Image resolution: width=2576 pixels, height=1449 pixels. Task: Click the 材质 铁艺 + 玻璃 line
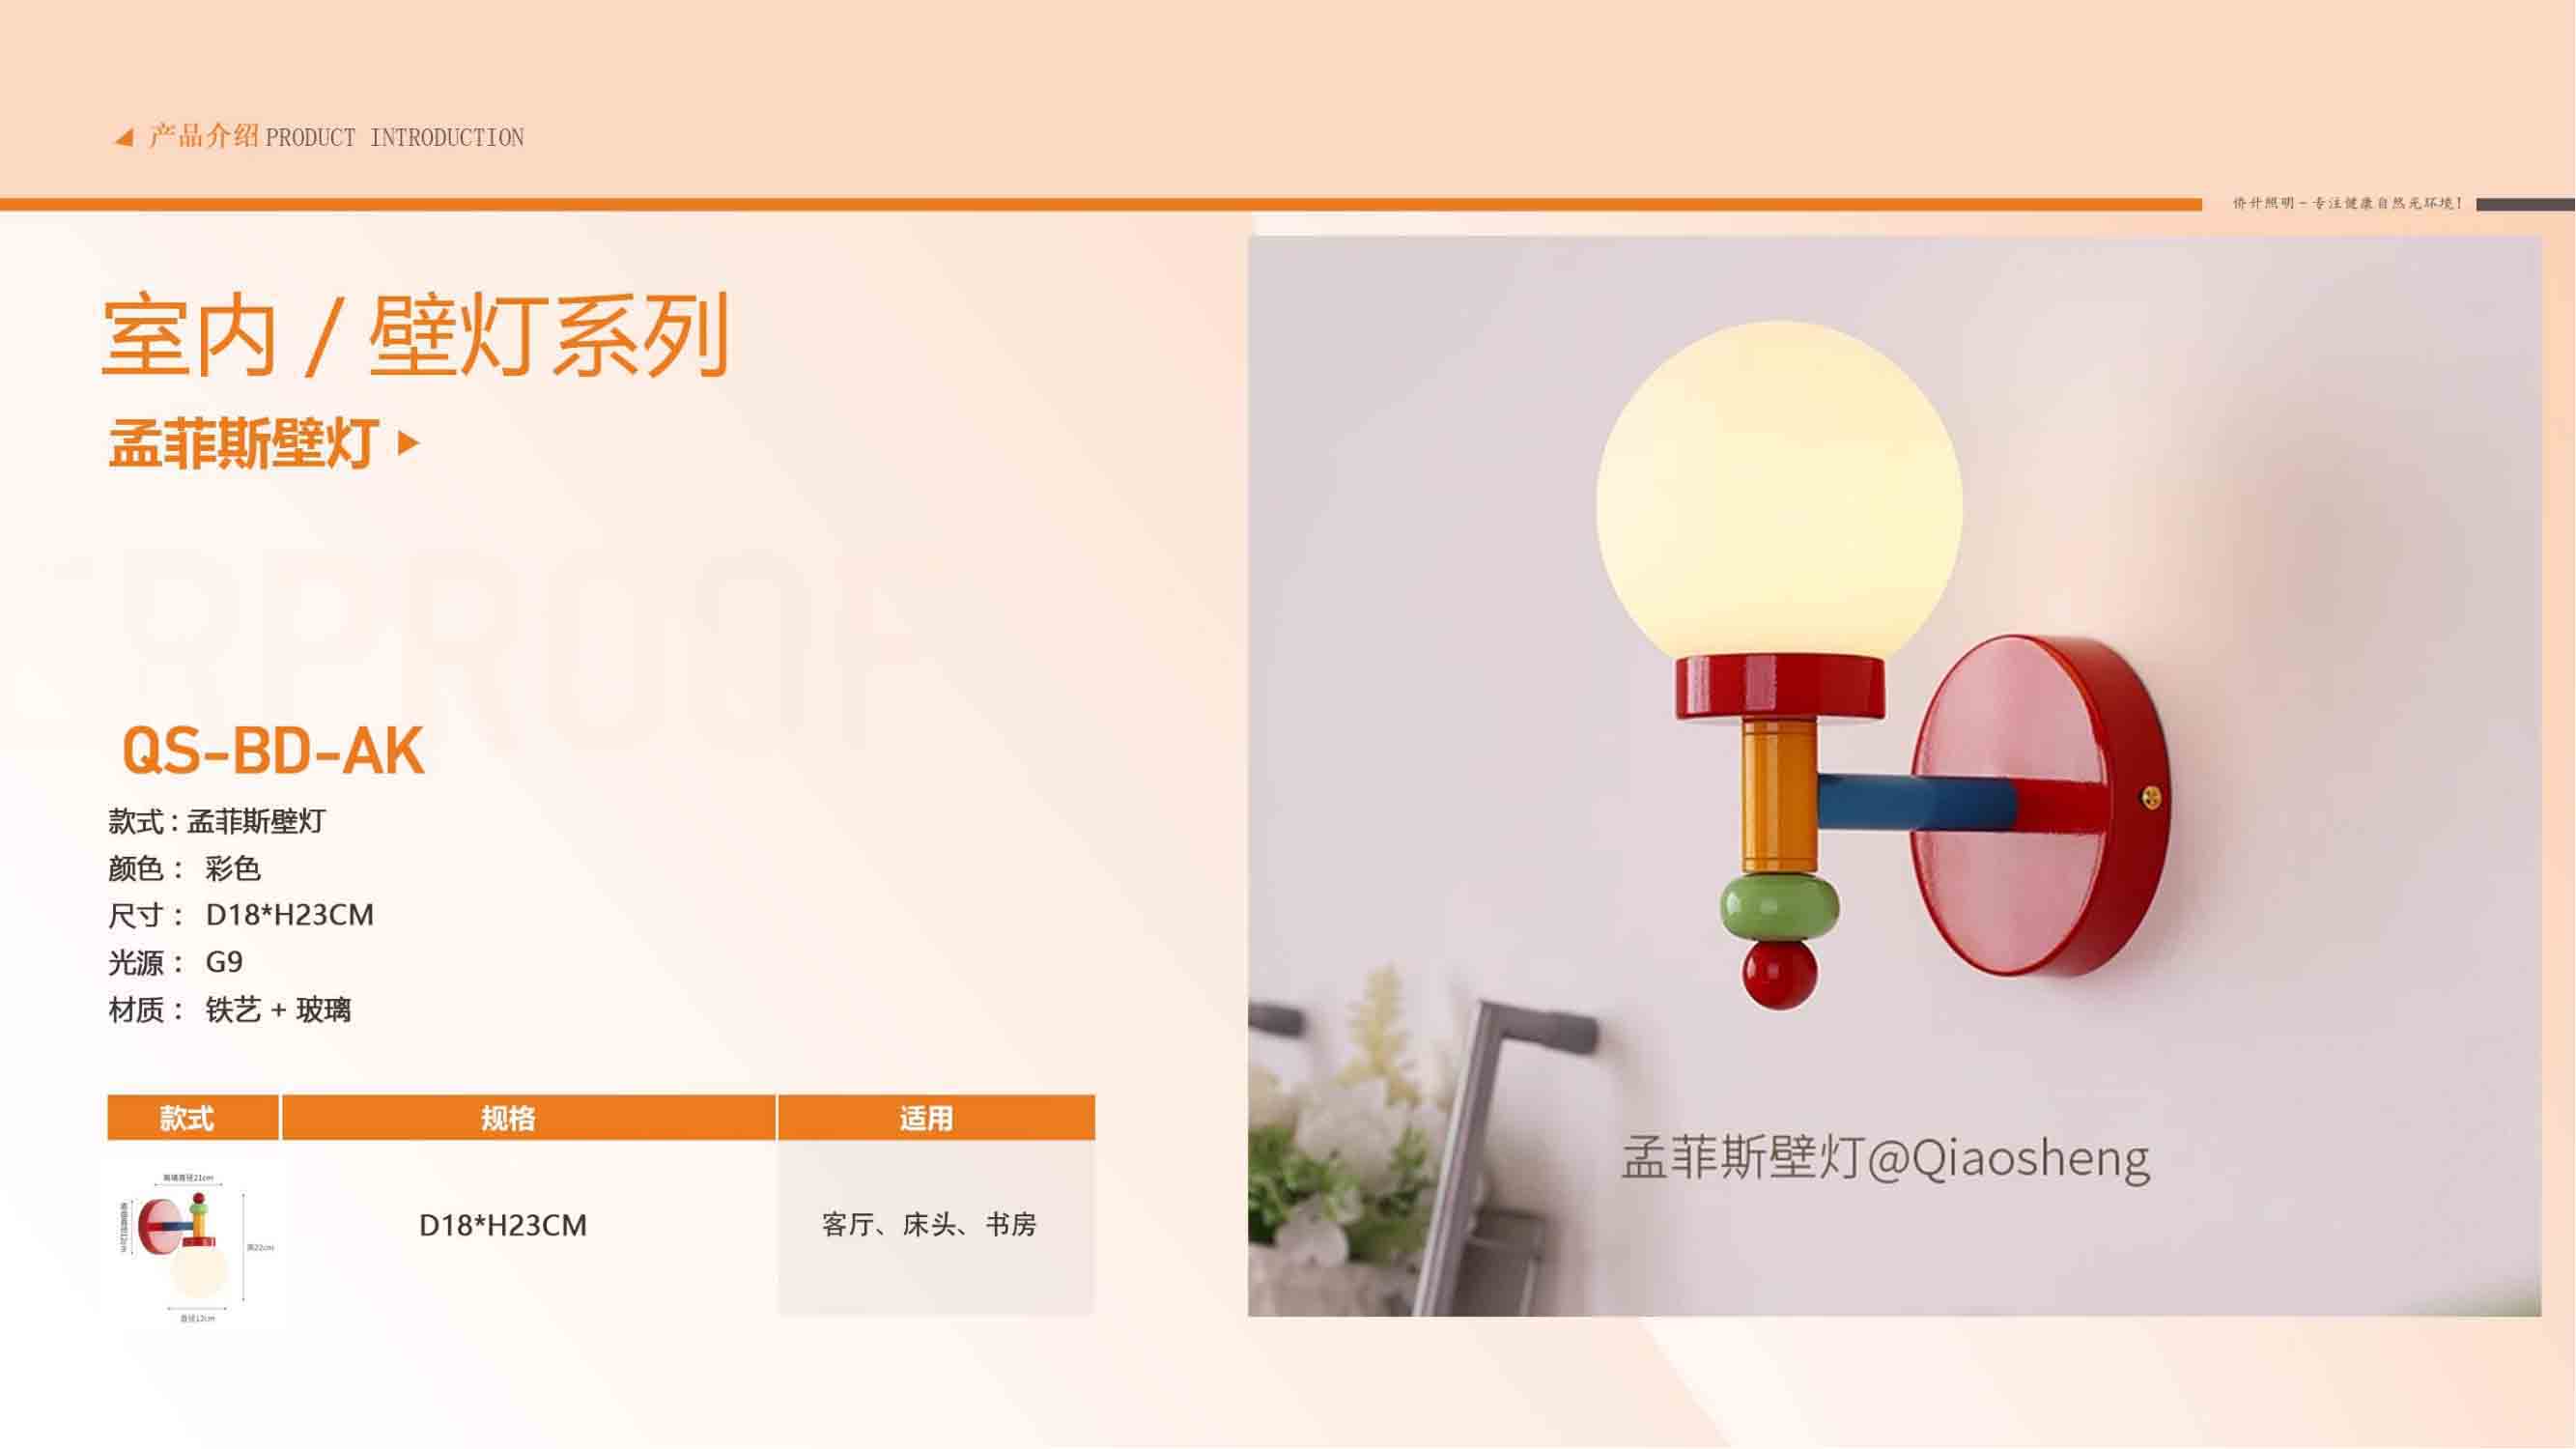coord(230,1010)
